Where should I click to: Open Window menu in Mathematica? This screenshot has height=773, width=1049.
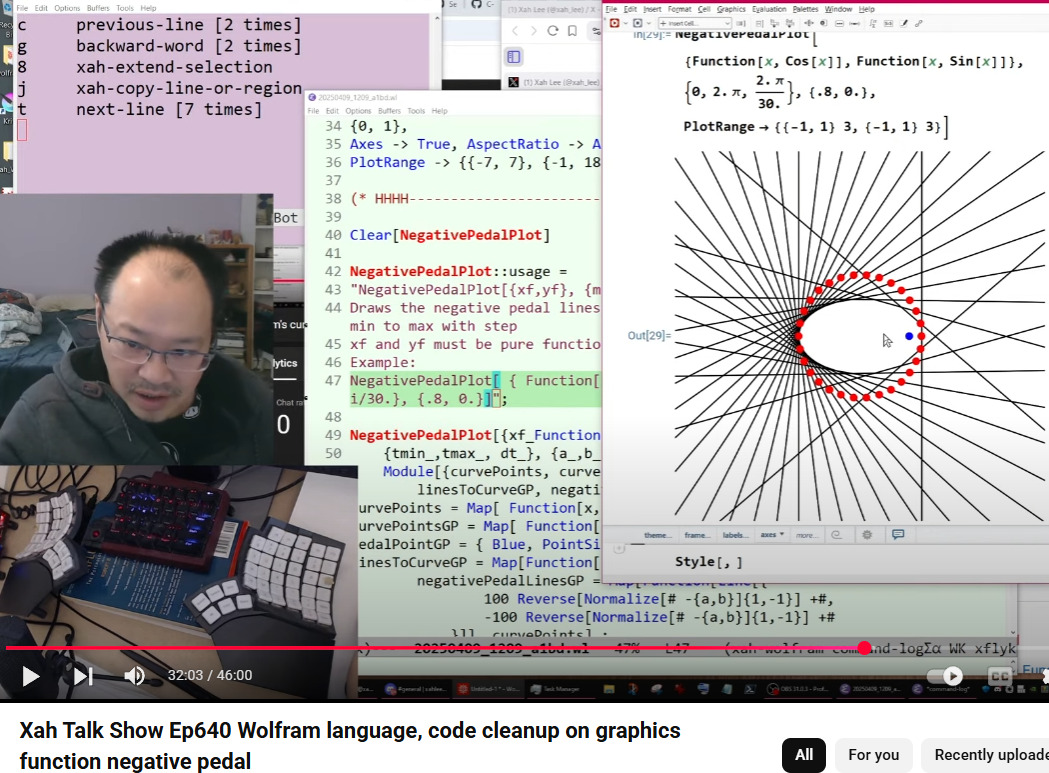point(838,9)
